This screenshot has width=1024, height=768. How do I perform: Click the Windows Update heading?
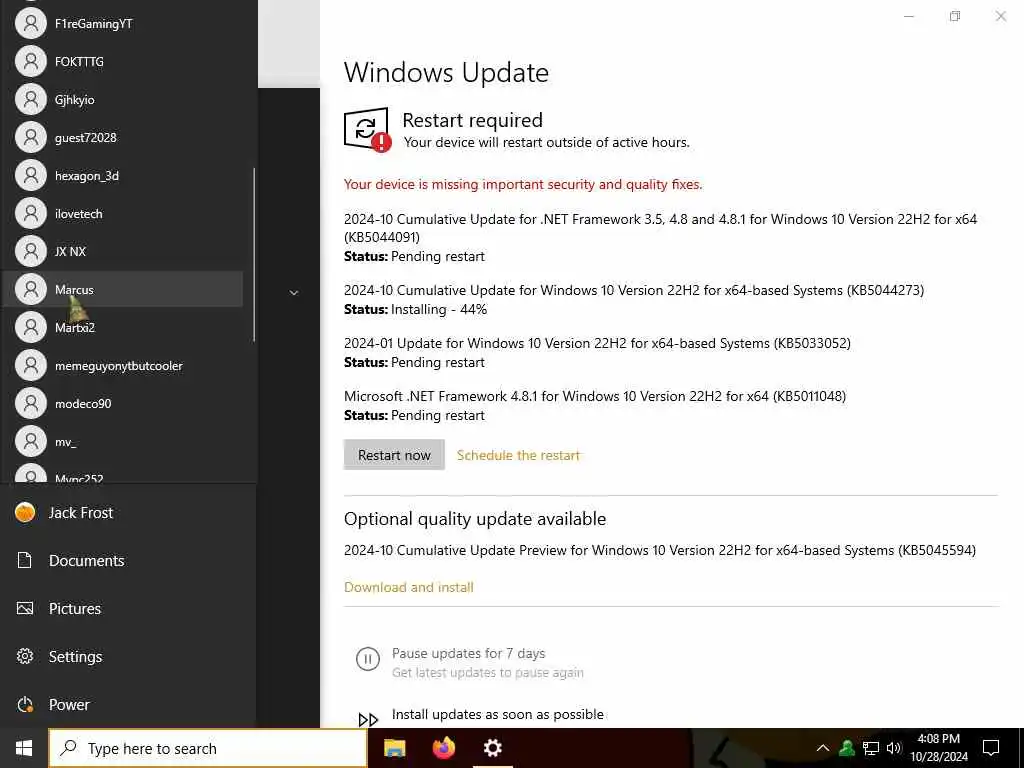pos(446,72)
